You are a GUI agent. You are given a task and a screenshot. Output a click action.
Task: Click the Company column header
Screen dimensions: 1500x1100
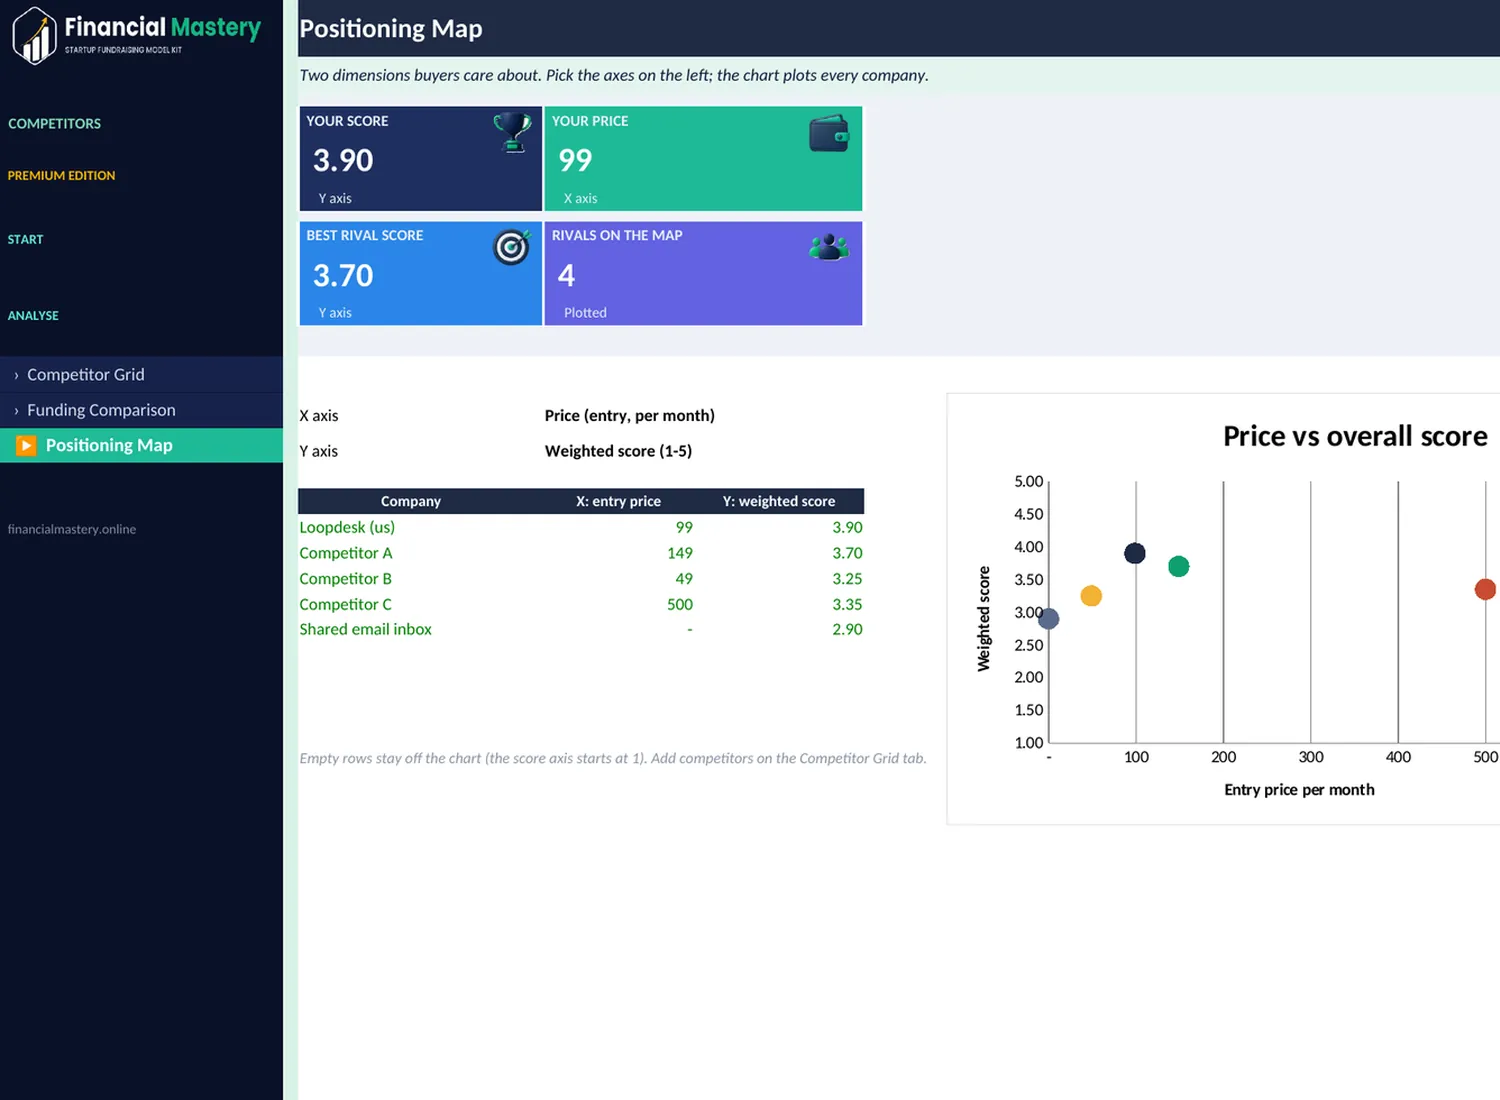pos(411,502)
